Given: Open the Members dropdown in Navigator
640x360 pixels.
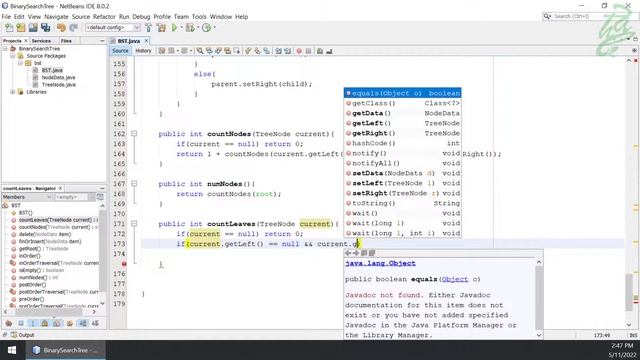Looking at the screenshot, I should 27,197.
